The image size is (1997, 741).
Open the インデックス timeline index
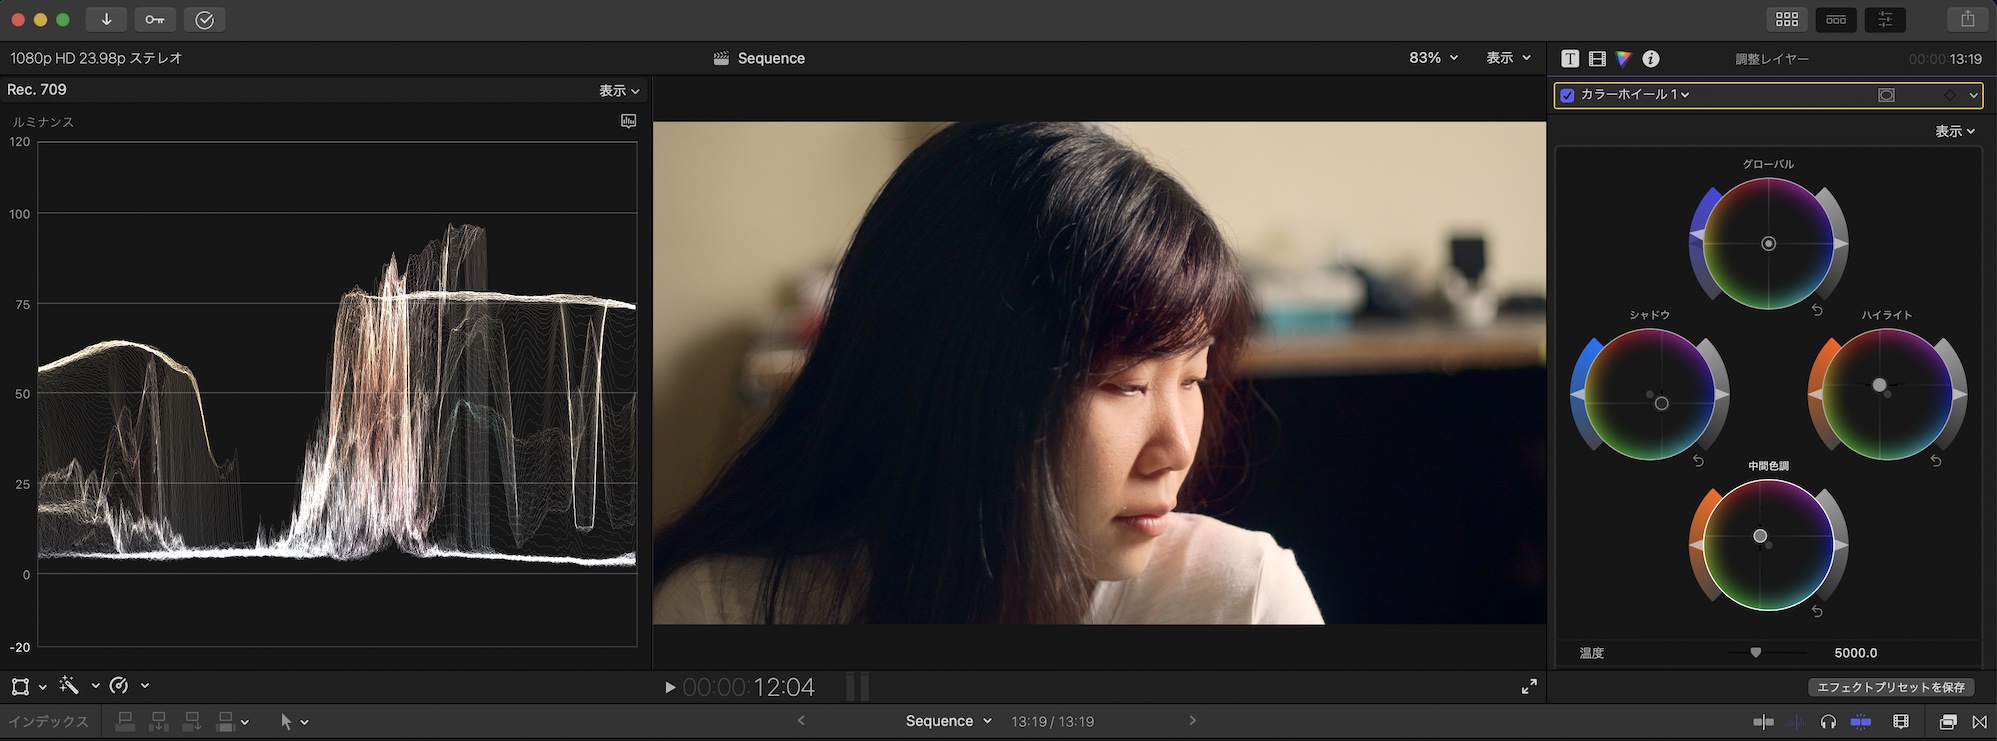[x=48, y=721]
